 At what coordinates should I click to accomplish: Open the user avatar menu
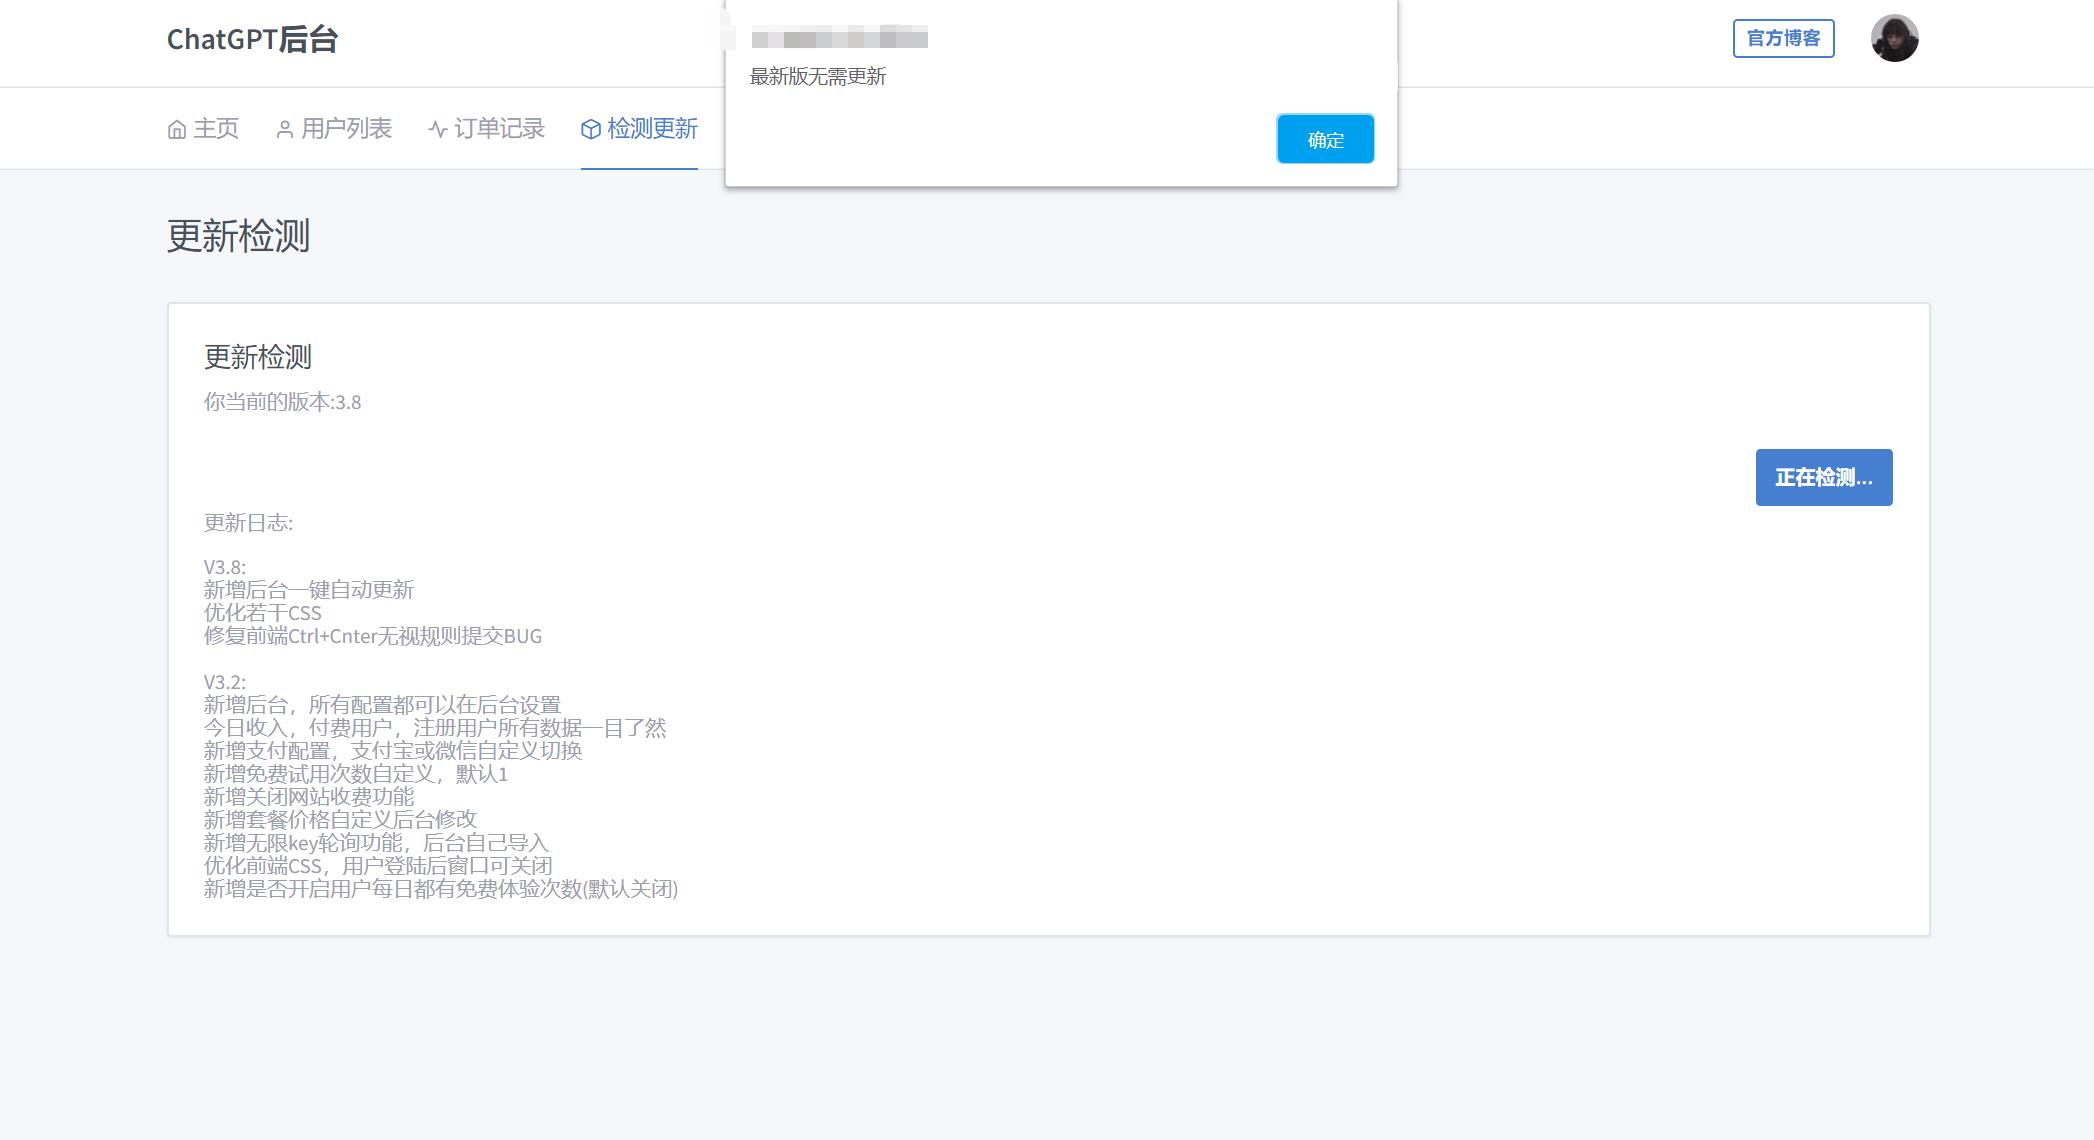pos(1894,39)
